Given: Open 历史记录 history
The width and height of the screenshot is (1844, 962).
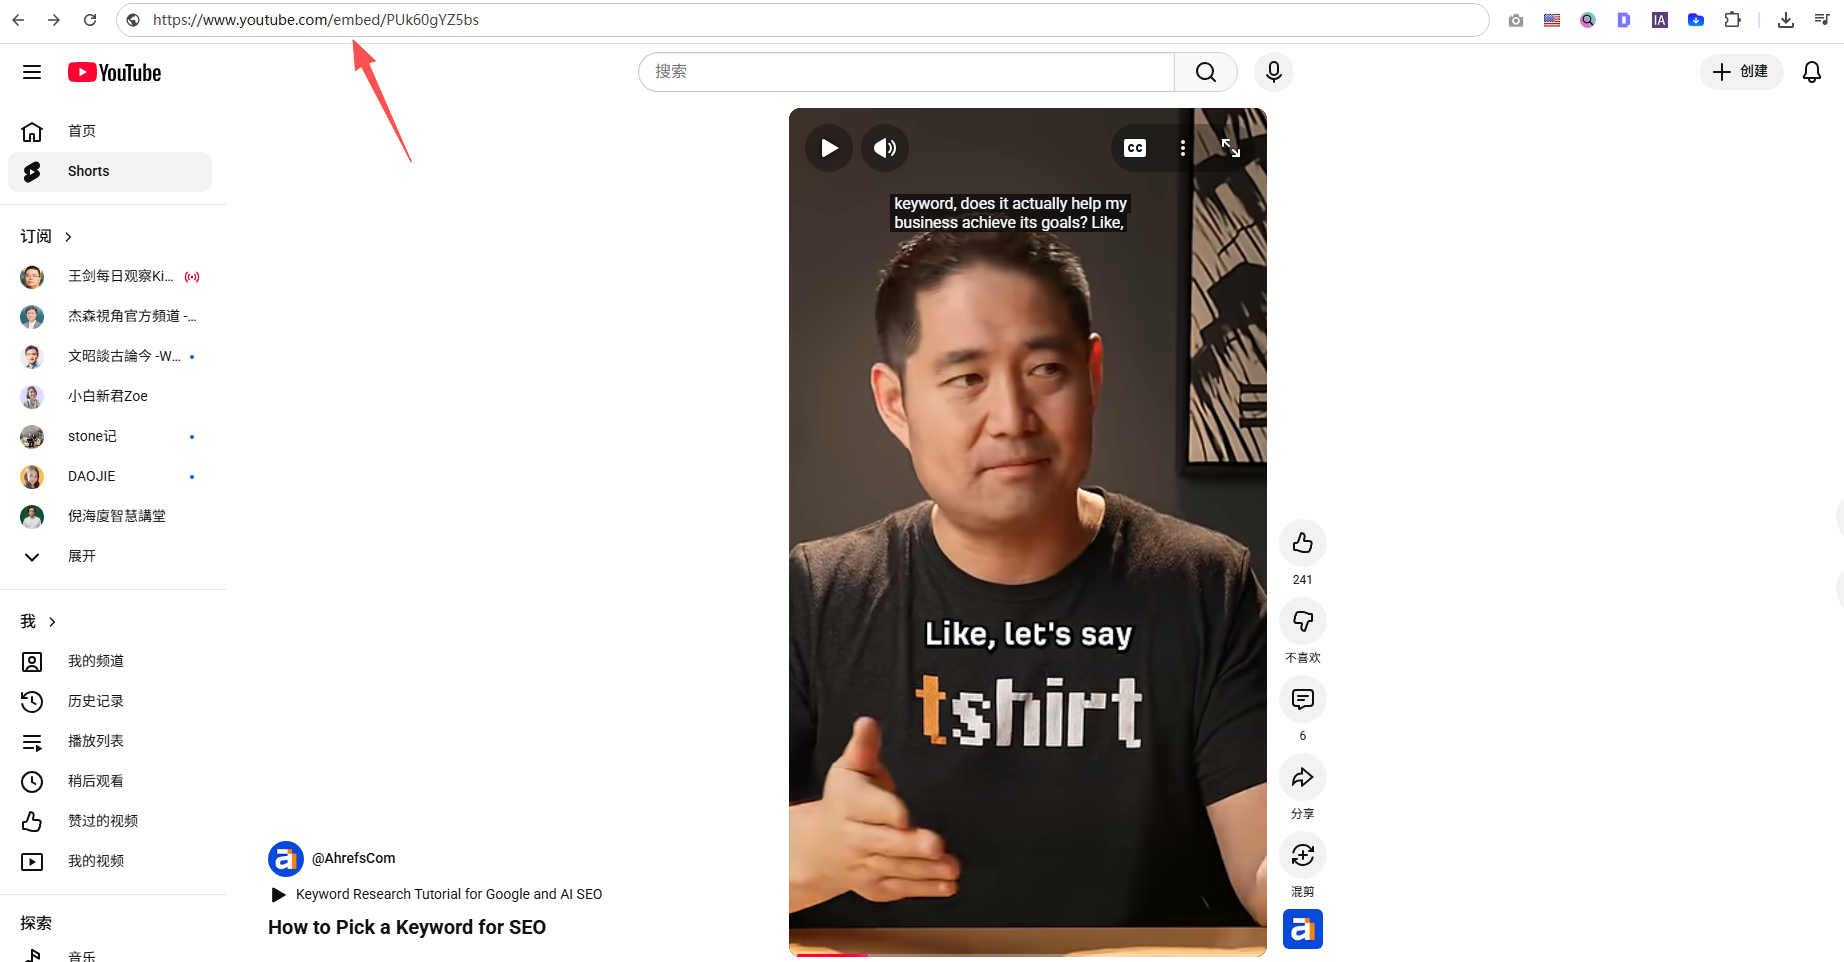Looking at the screenshot, I should pos(110,701).
